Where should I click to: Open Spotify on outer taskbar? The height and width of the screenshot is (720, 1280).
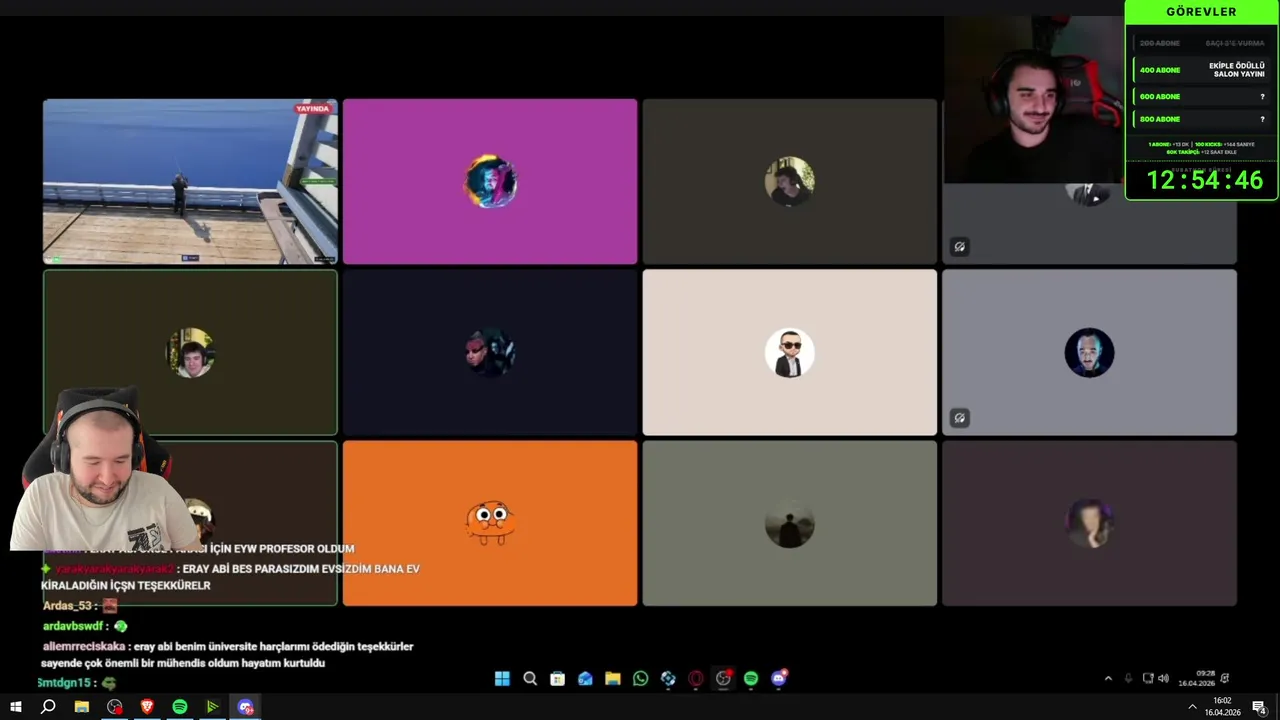(180, 707)
